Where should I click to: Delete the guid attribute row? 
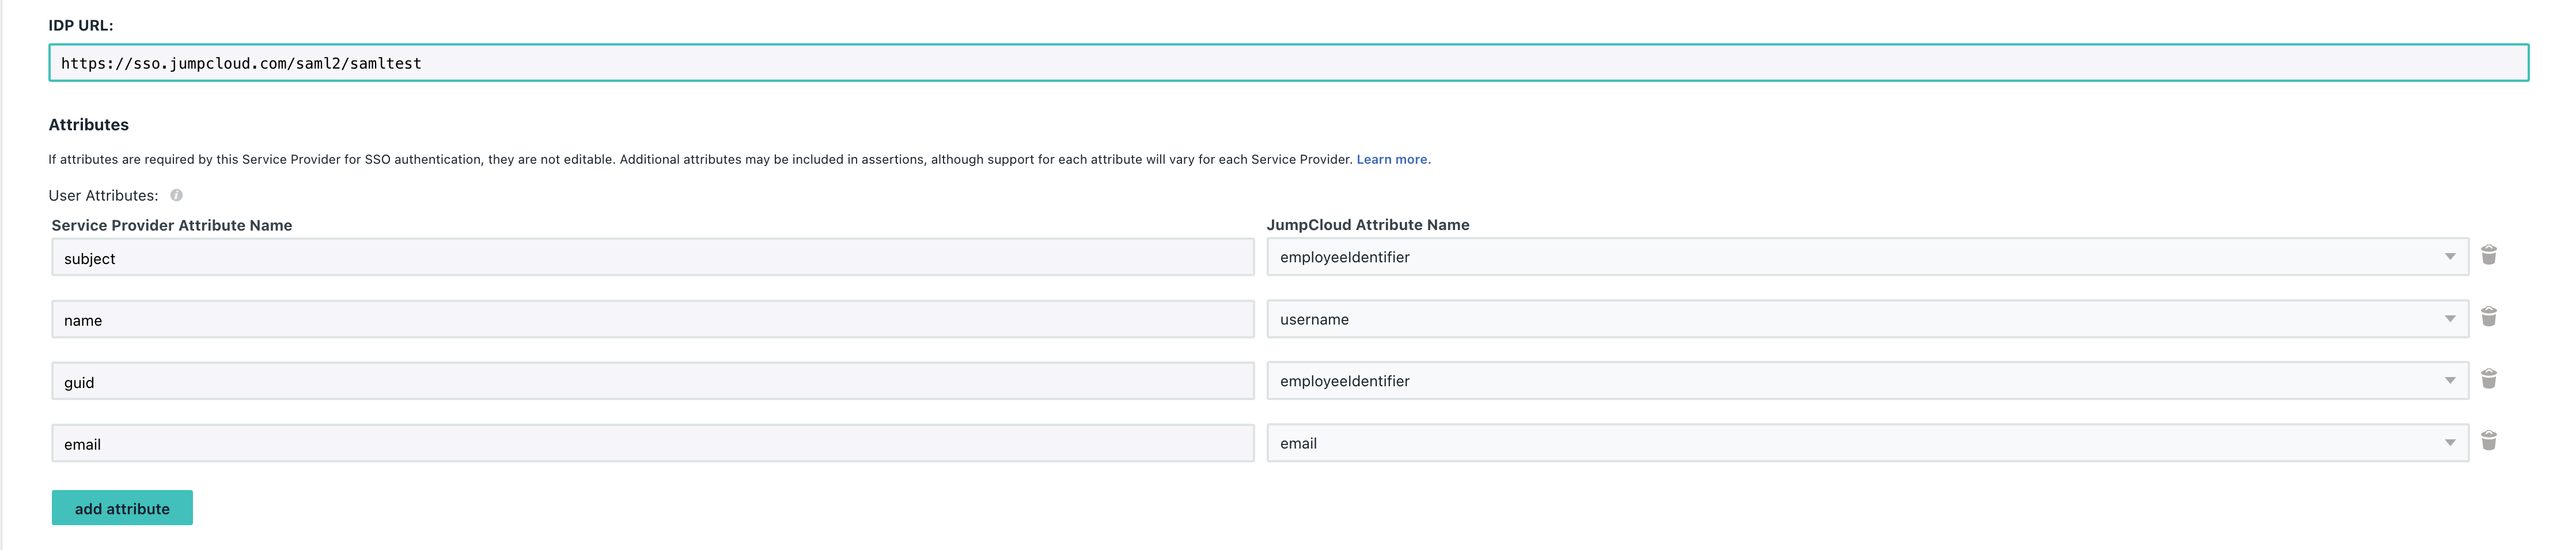2489,379
